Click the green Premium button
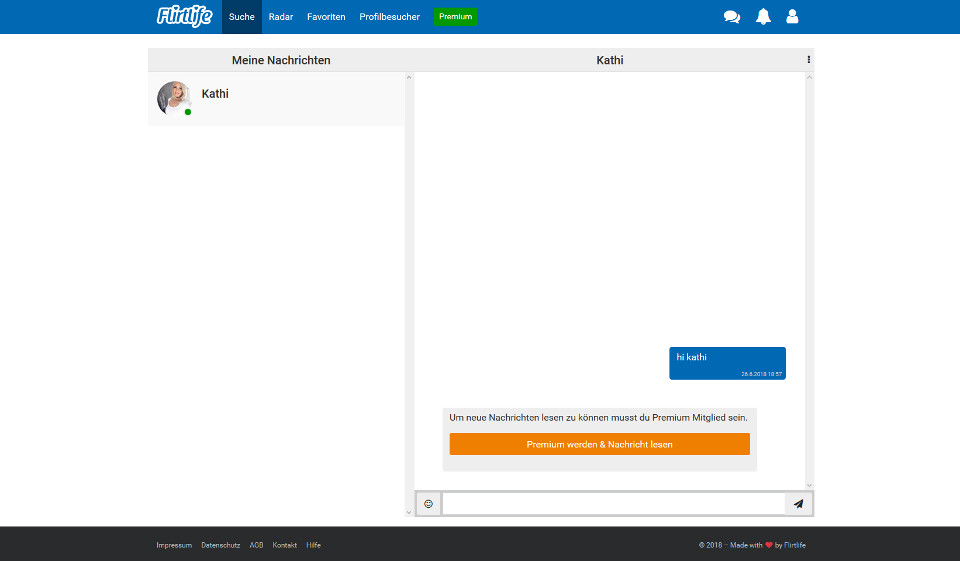The image size is (960, 561). 455,17
